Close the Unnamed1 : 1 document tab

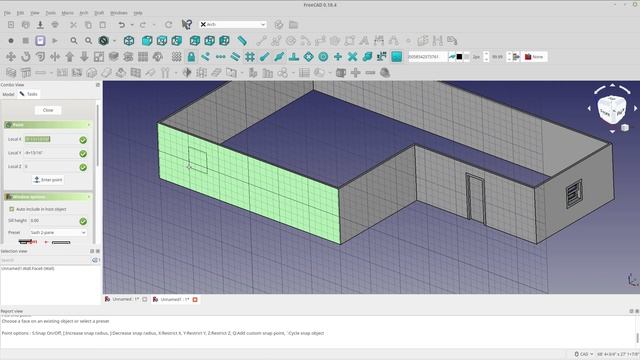195,300
